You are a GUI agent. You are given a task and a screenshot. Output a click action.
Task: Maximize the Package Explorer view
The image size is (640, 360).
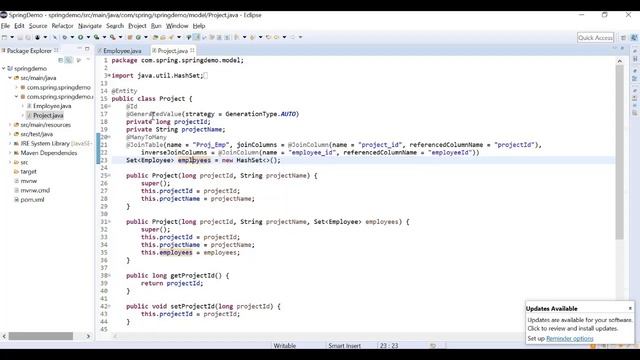[x=87, y=49]
